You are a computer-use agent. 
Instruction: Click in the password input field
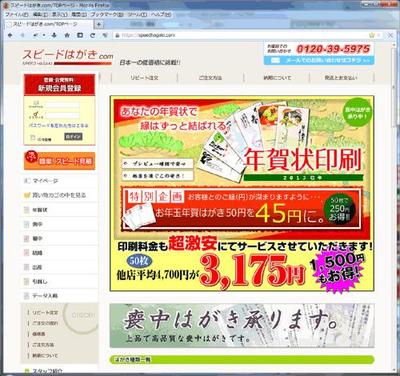tap(62, 116)
